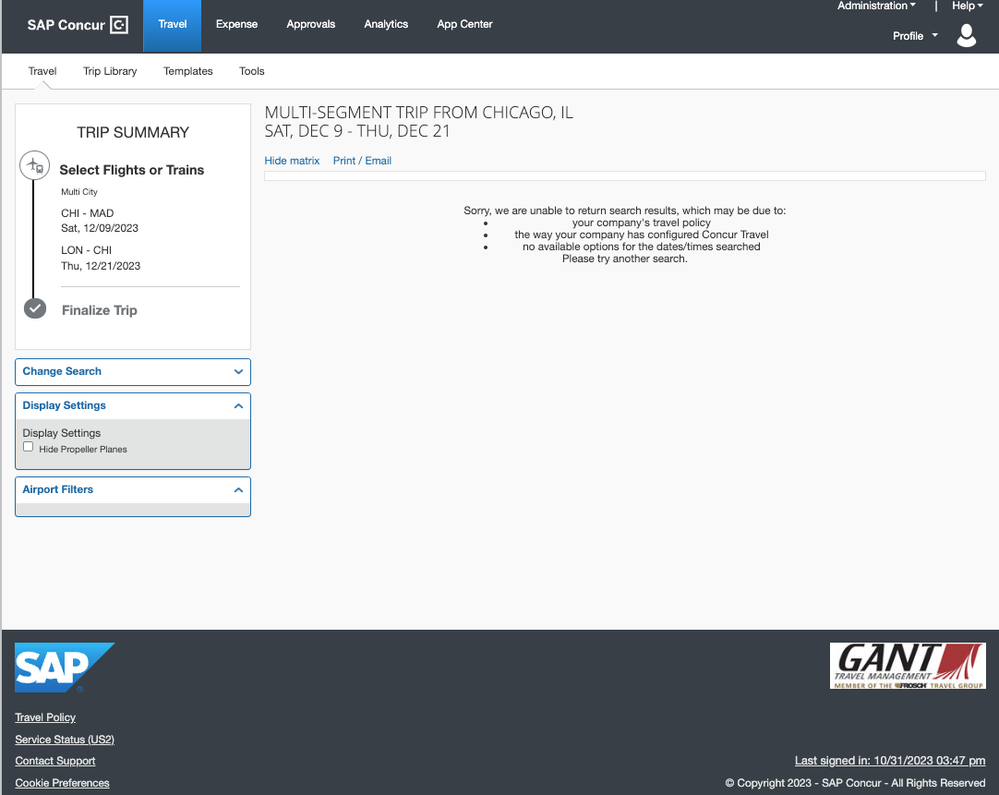The width and height of the screenshot is (999, 795).
Task: Click Select Flights or Trains step
Action: 132,170
